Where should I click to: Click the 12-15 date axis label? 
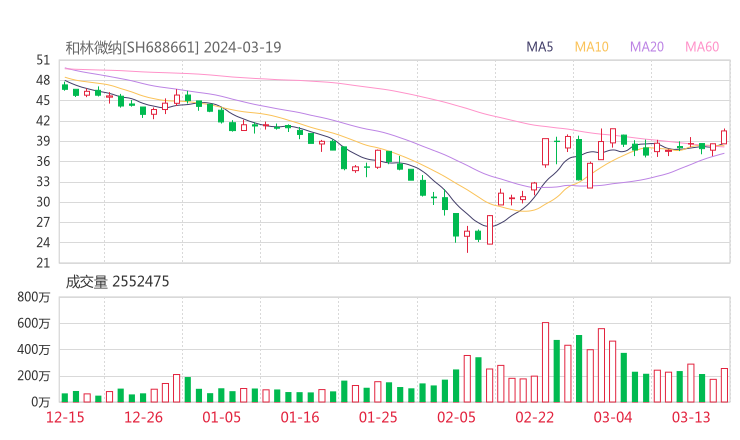(x=65, y=417)
